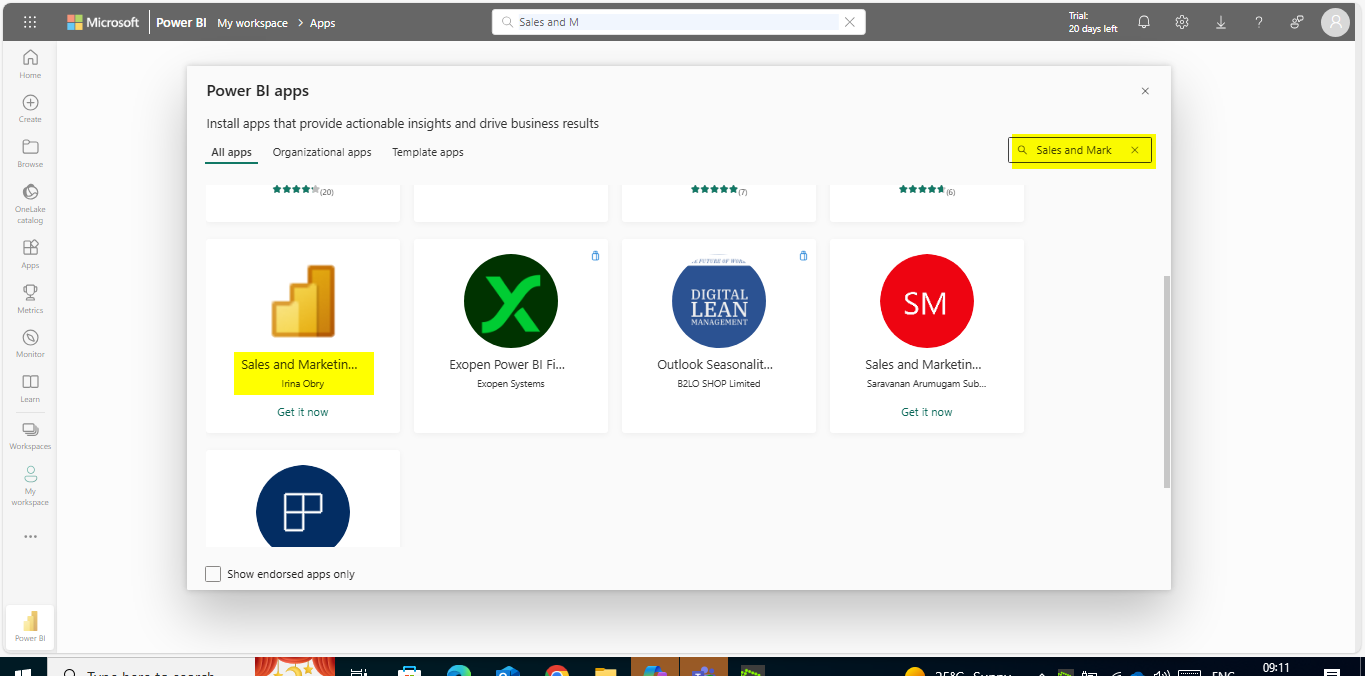The image size is (1365, 676).
Task: Click the star rating with (20) reviews
Action: click(x=303, y=190)
